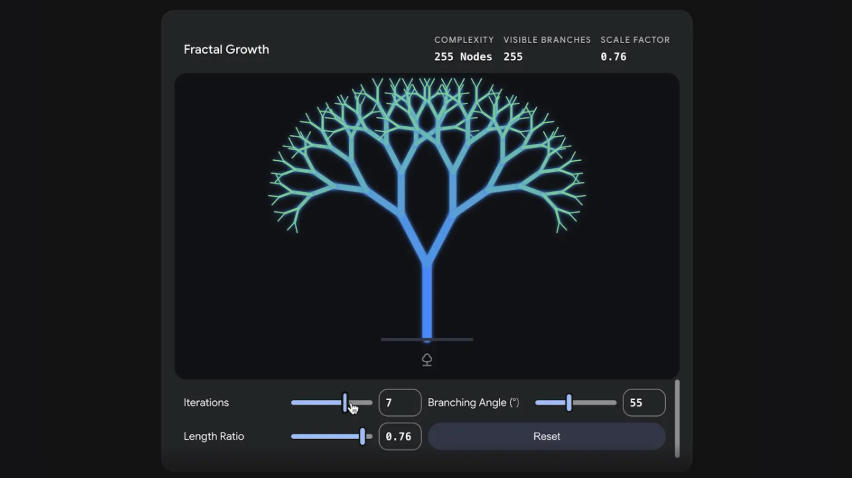Focus the Length Ratio input showing 0.76

[x=399, y=437]
